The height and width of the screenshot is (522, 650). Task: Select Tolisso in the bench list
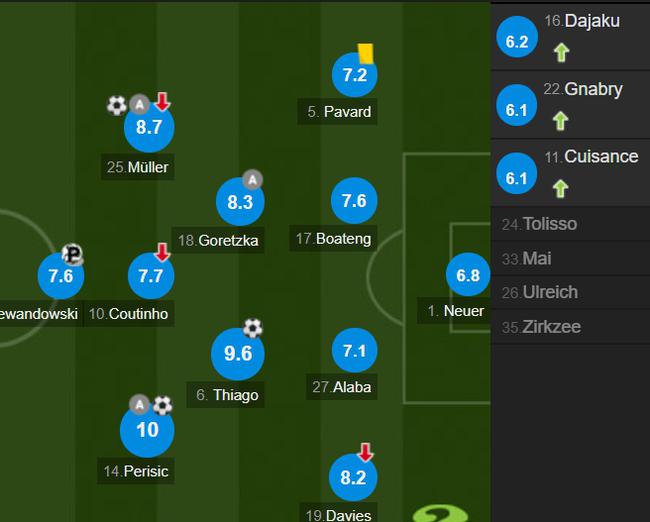pos(570,224)
